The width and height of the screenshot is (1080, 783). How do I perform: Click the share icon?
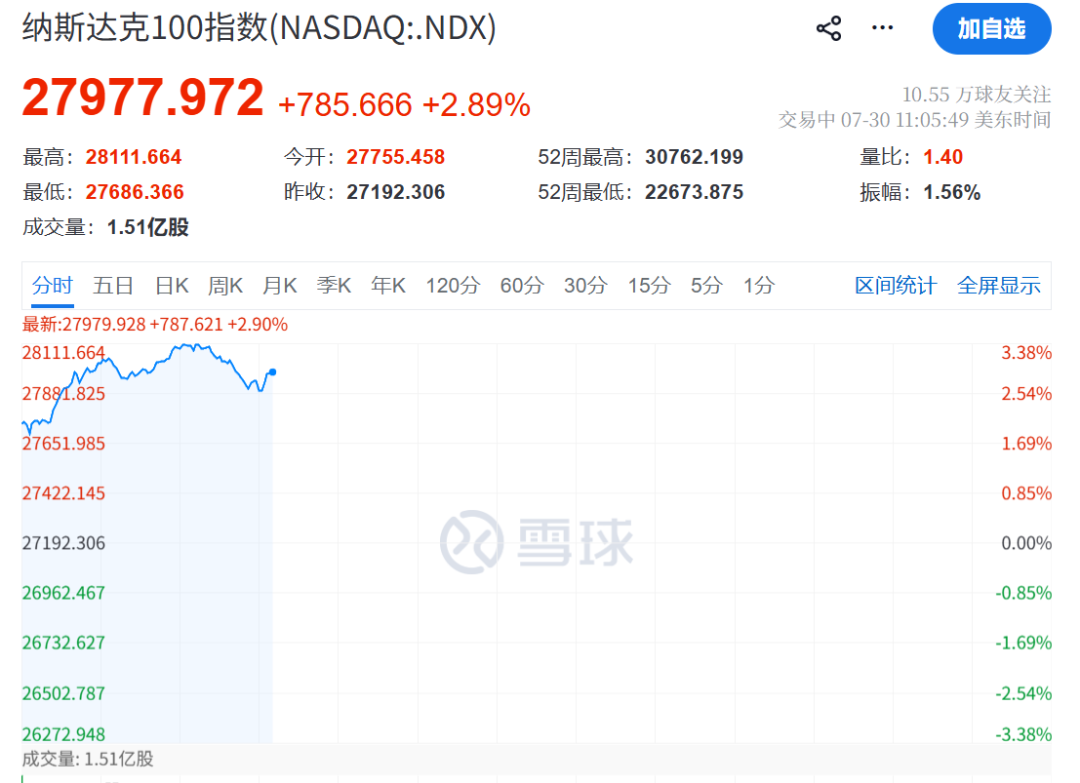pyautogui.click(x=829, y=28)
